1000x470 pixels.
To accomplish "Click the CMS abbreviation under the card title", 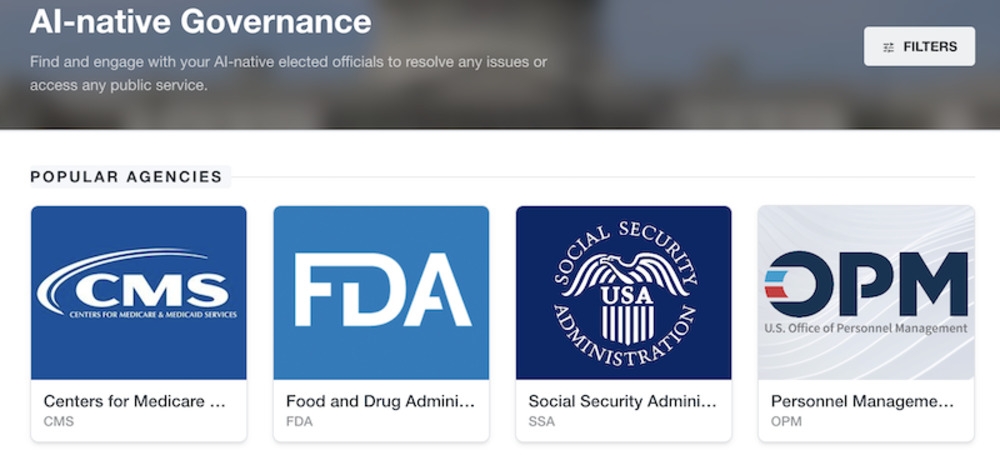I will [x=58, y=421].
